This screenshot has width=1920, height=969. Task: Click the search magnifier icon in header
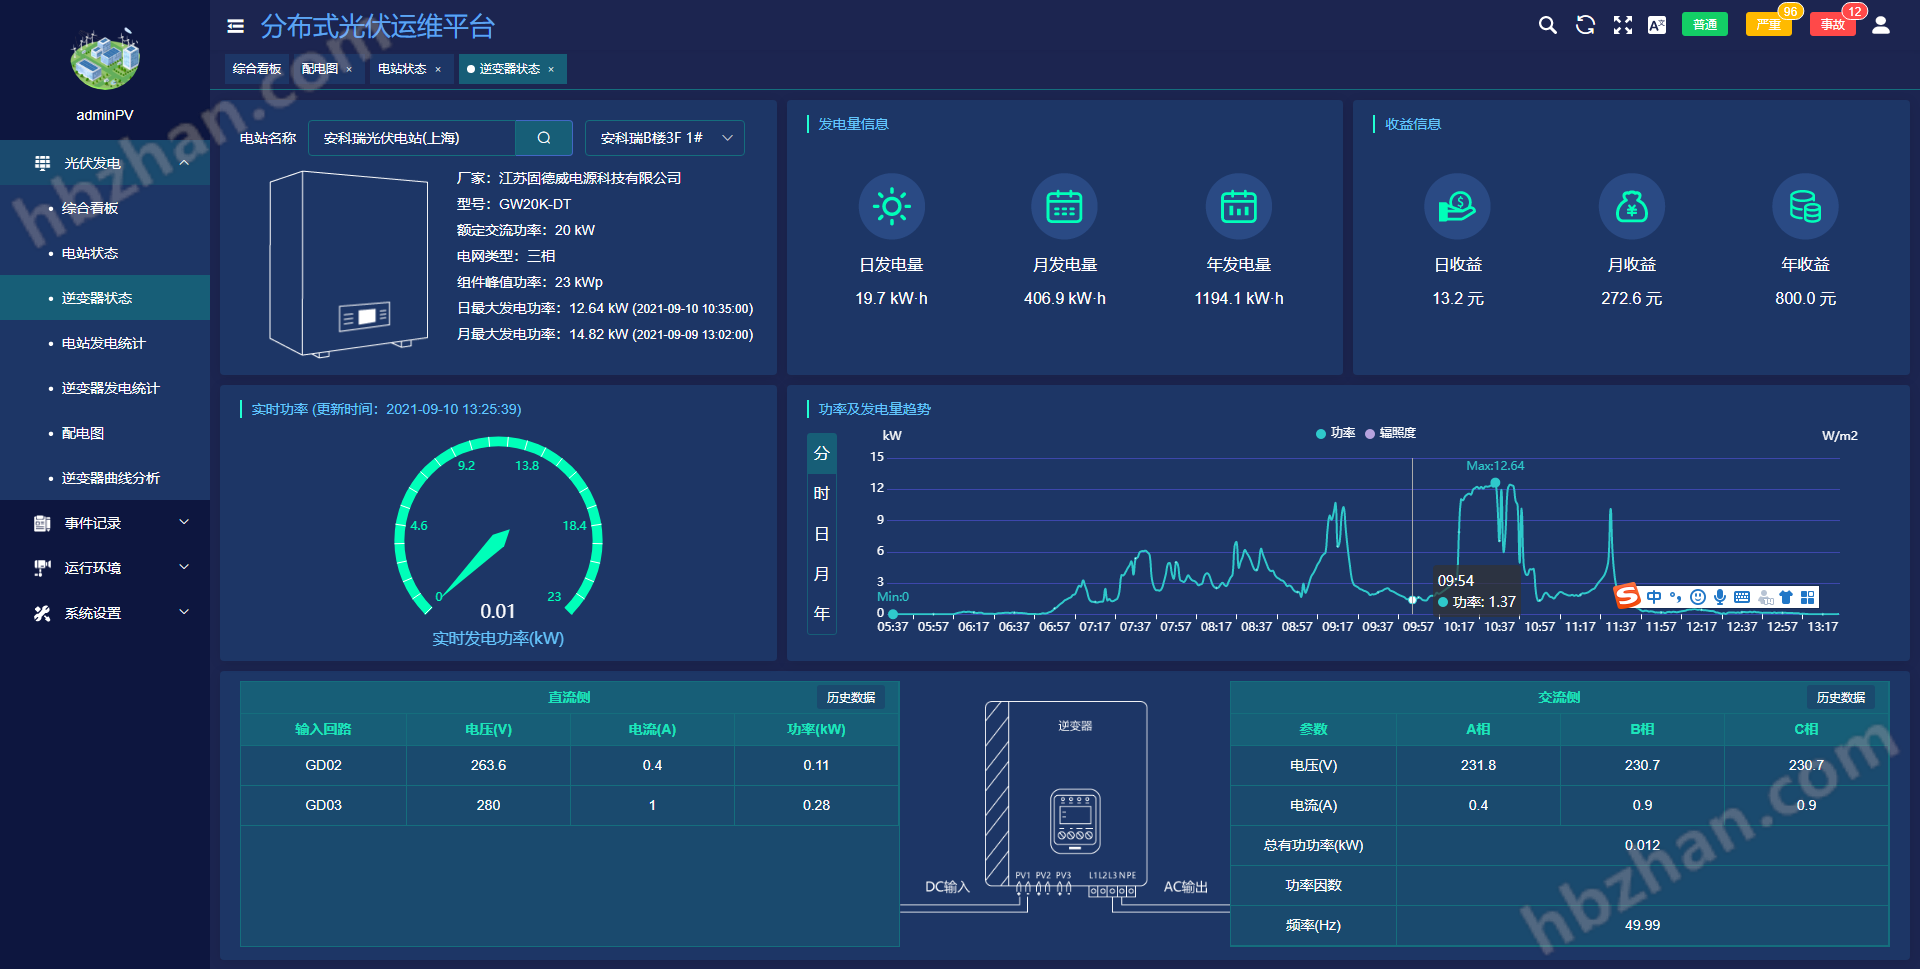(1547, 25)
